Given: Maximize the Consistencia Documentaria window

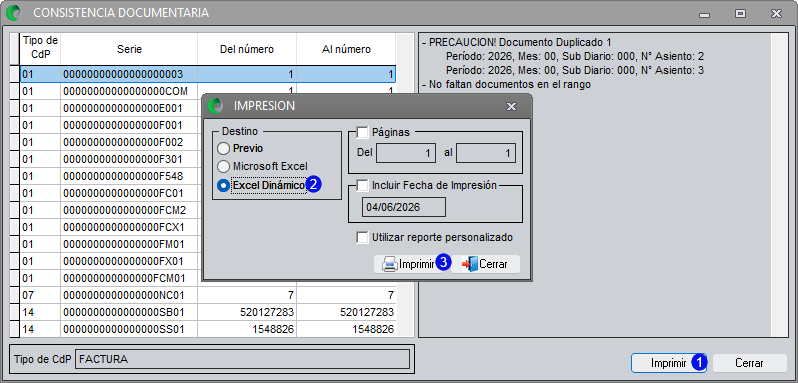Looking at the screenshot, I should tap(740, 14).
